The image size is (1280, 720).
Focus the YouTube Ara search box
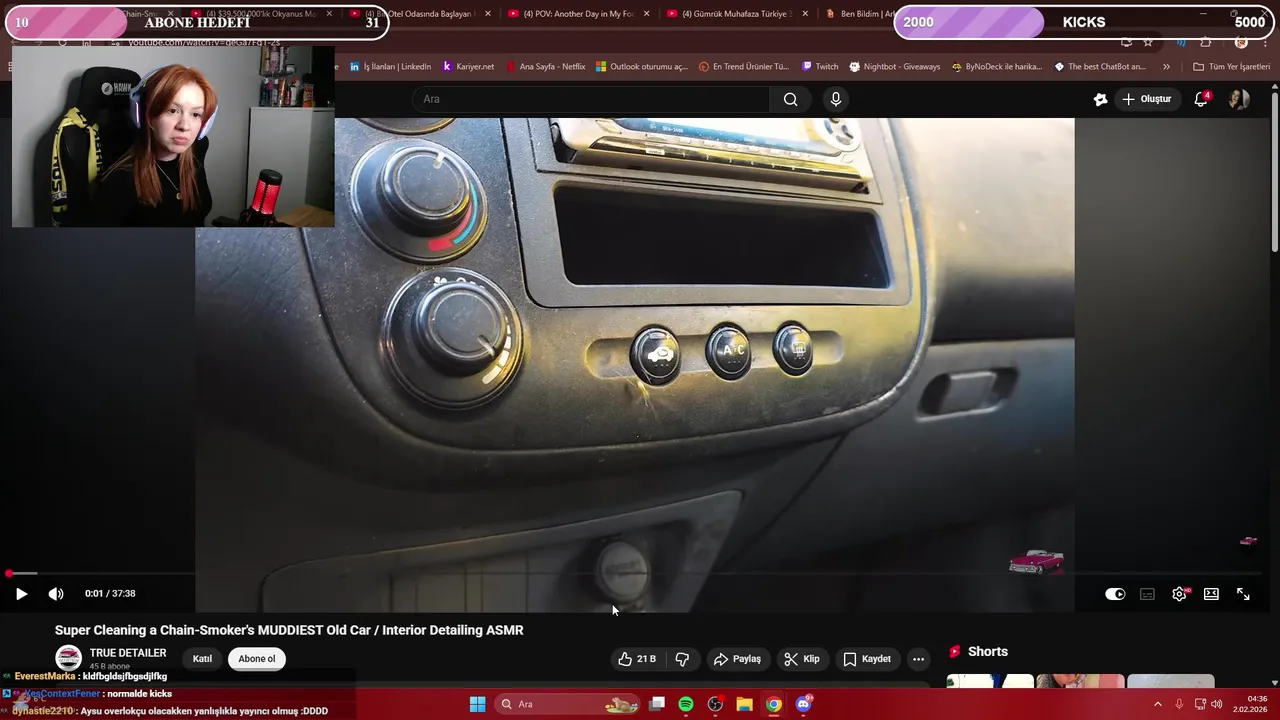tap(590, 99)
